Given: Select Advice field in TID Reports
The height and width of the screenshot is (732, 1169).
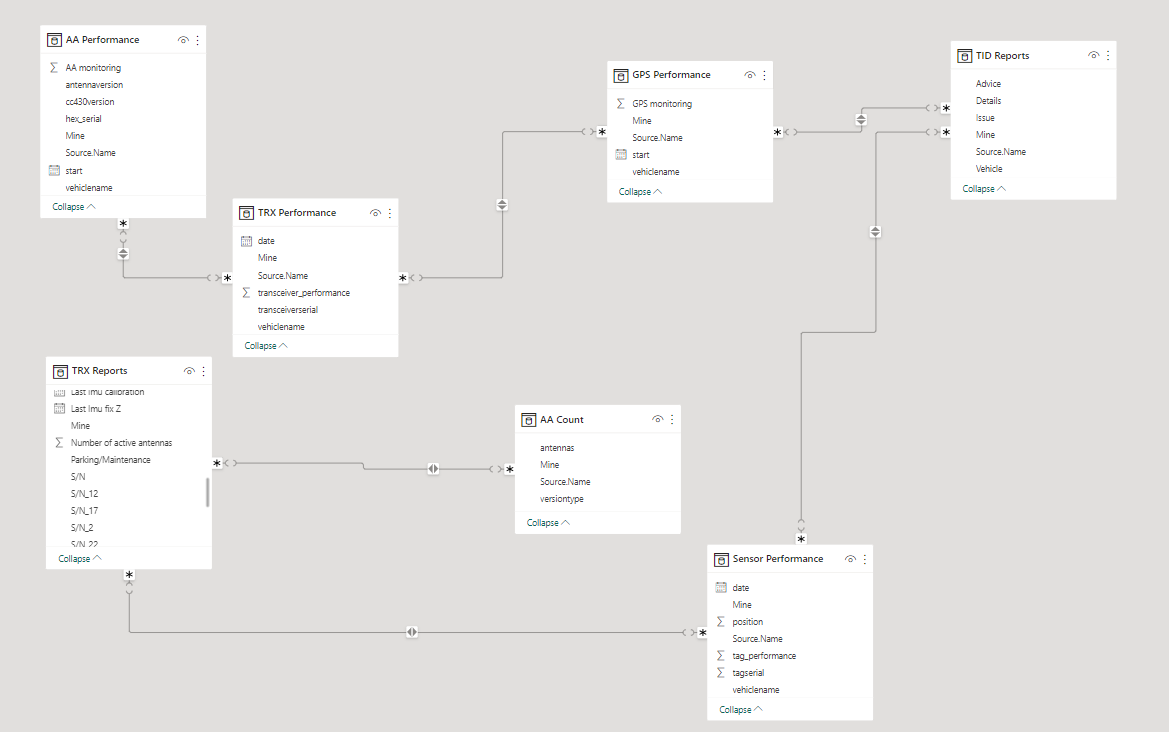Looking at the screenshot, I should pos(989,84).
